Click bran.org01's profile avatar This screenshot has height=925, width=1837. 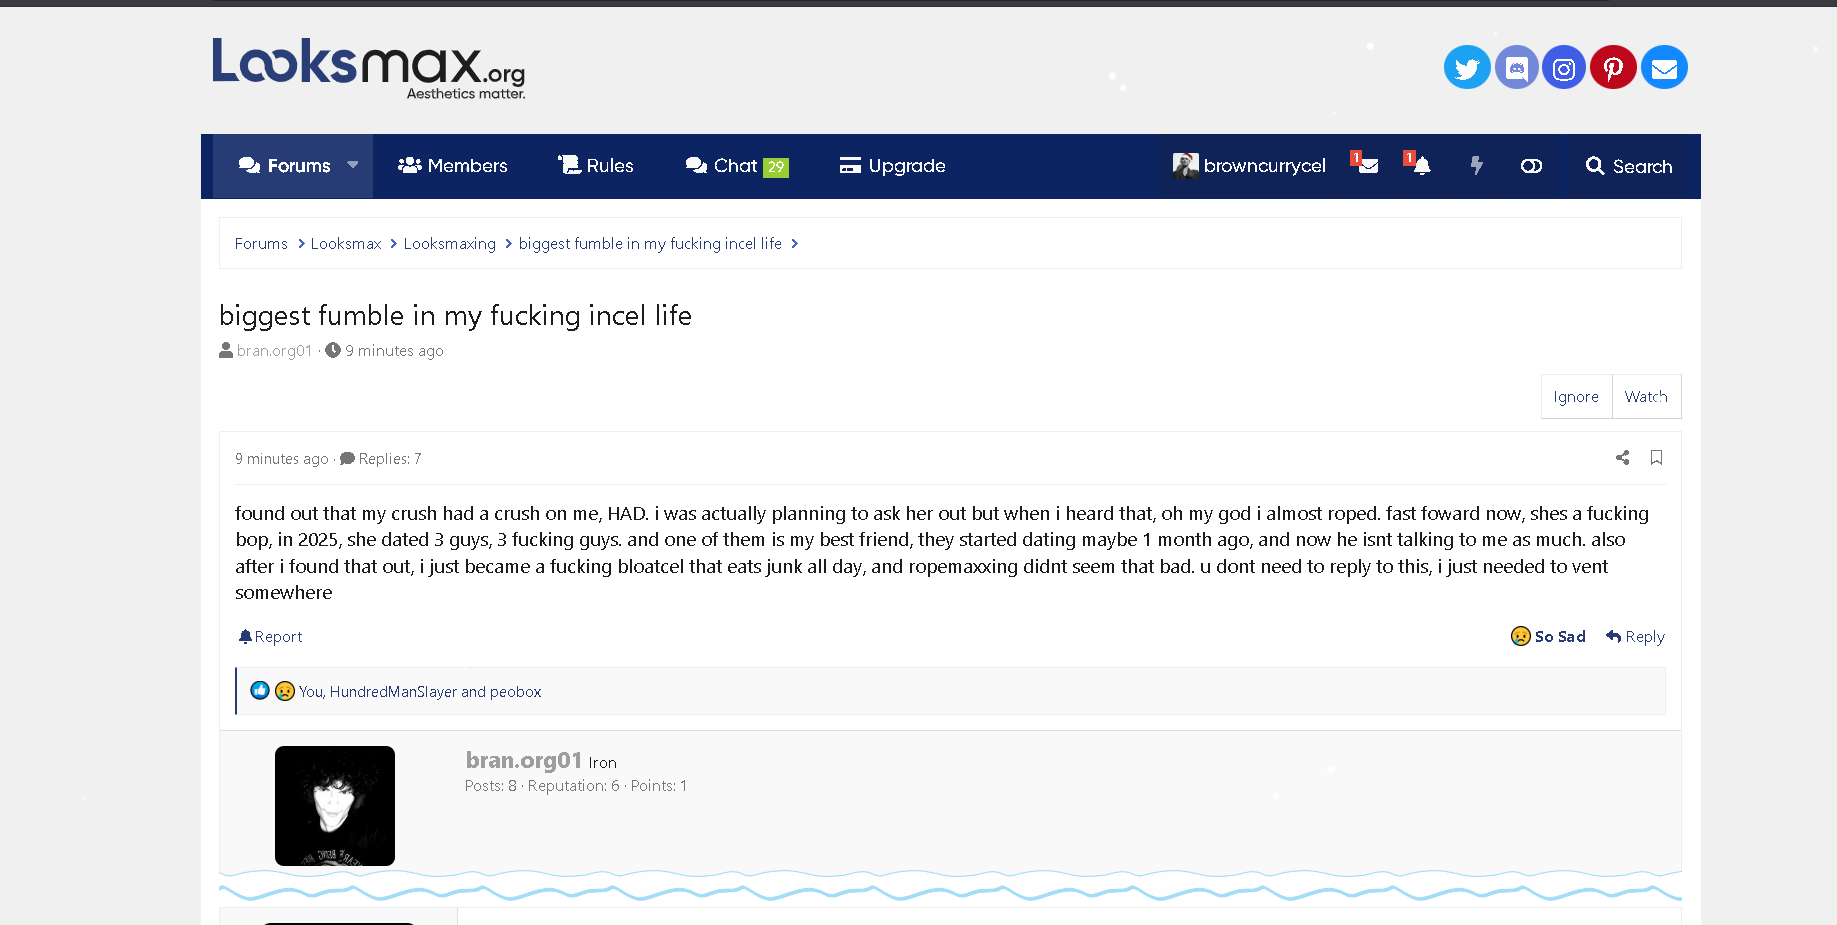pos(335,805)
